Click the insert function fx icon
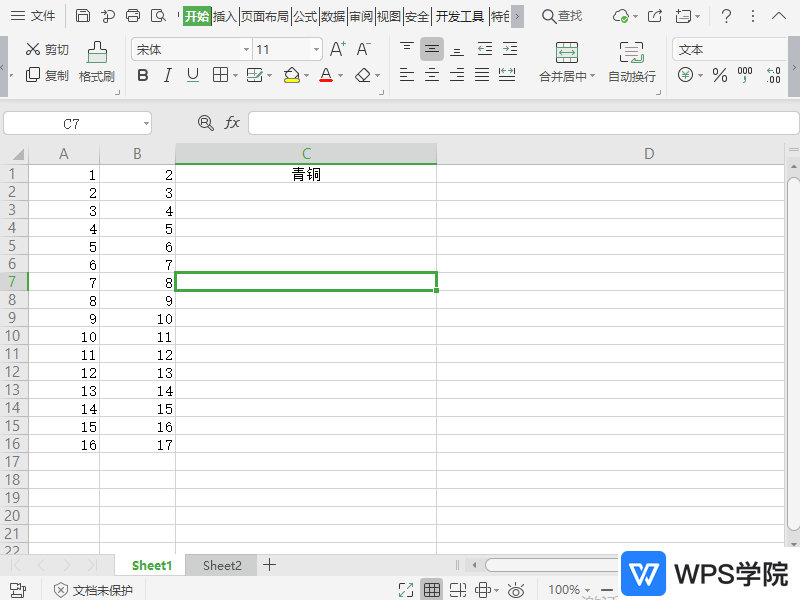800x600 pixels. click(232, 123)
